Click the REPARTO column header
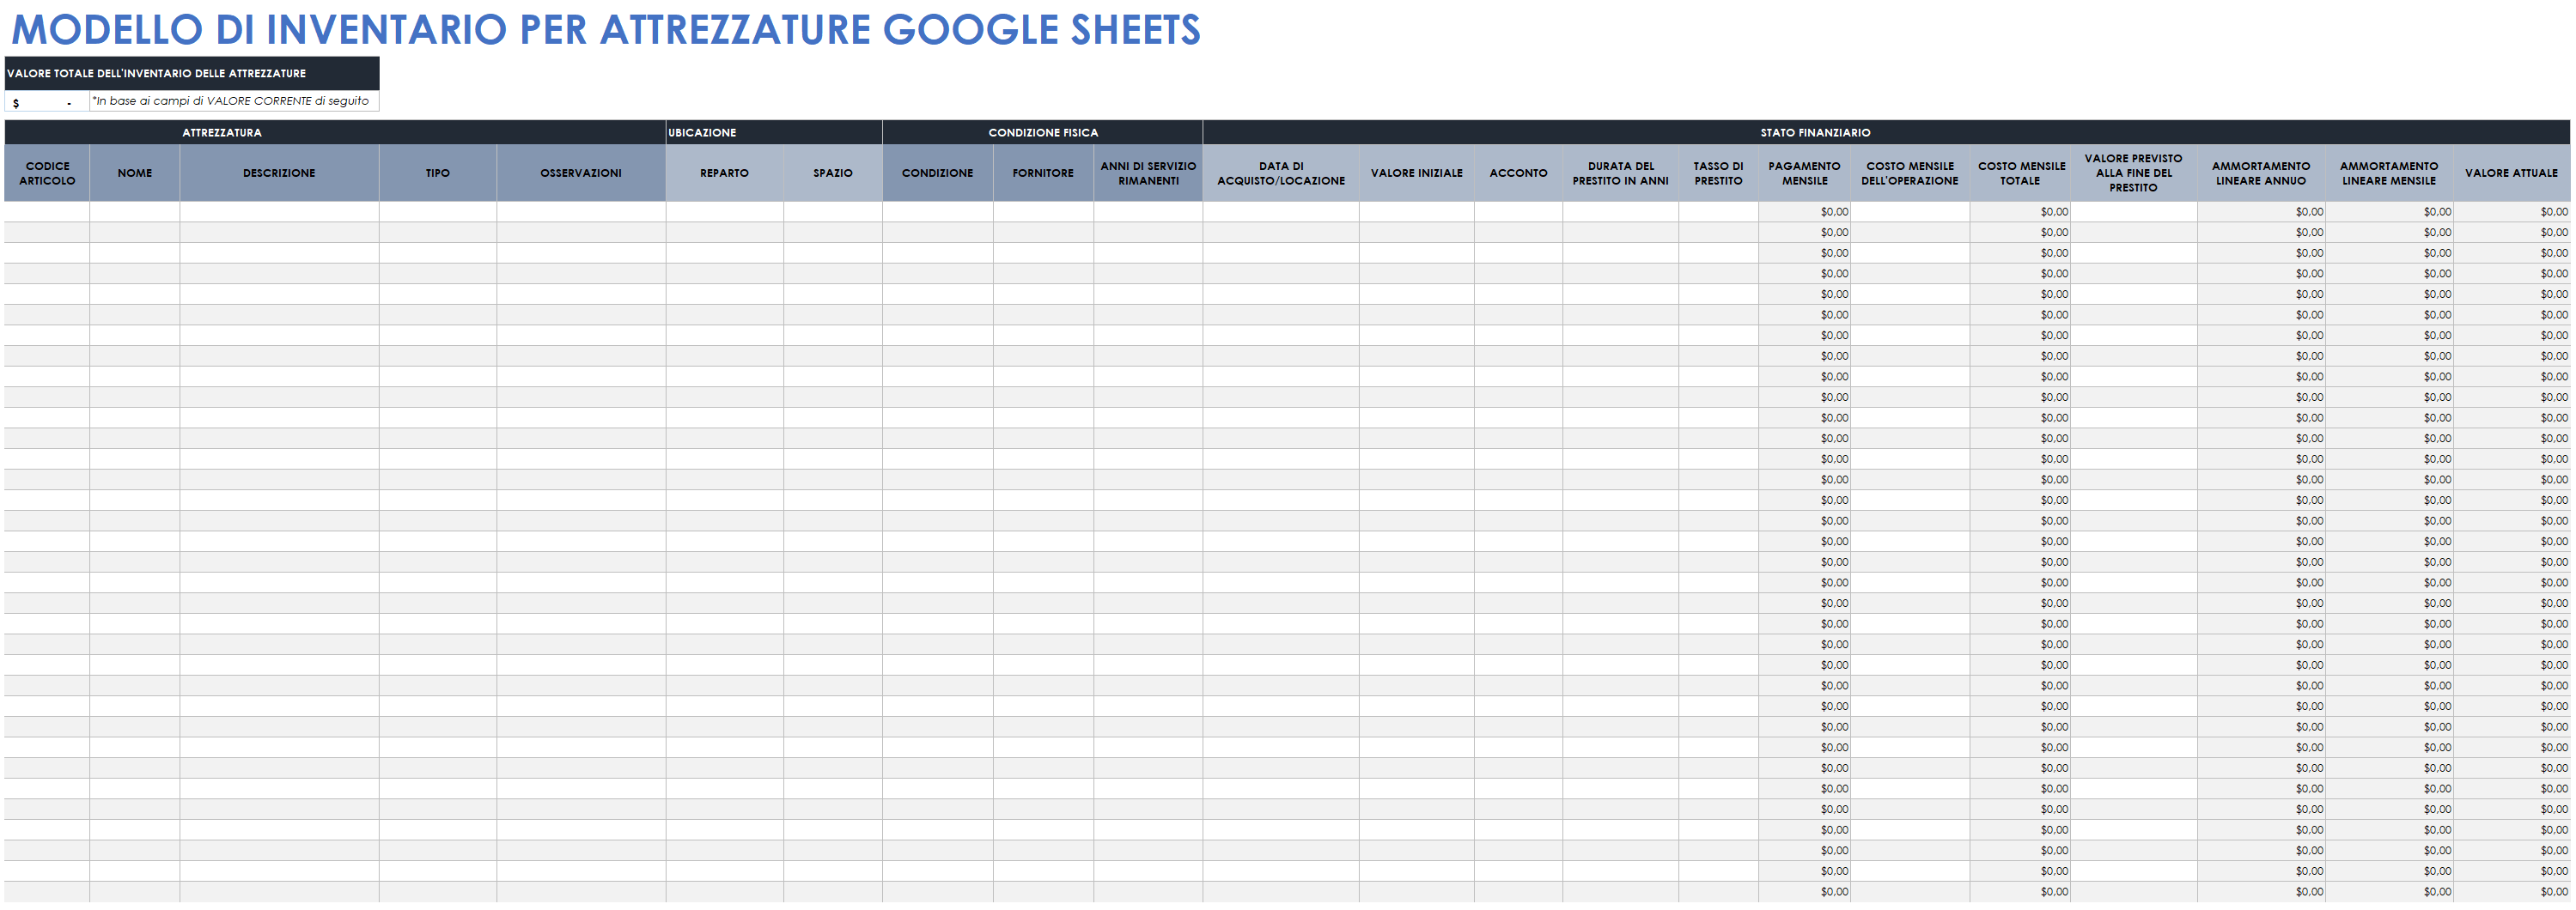 (724, 173)
